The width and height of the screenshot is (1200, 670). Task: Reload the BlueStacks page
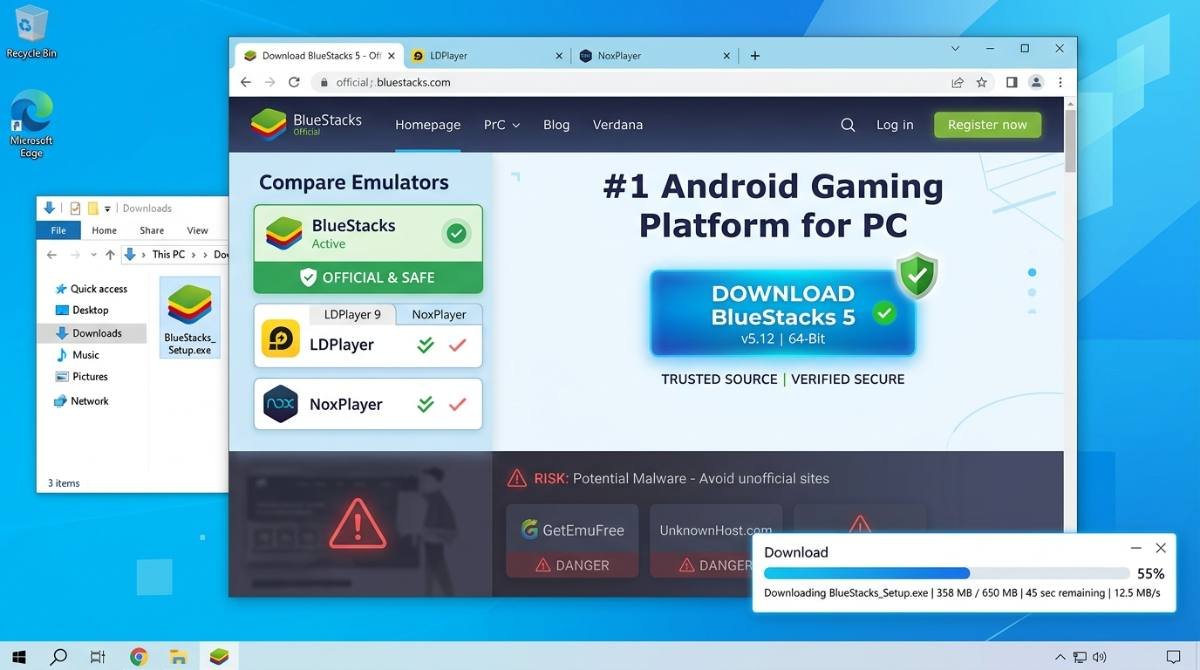point(294,82)
